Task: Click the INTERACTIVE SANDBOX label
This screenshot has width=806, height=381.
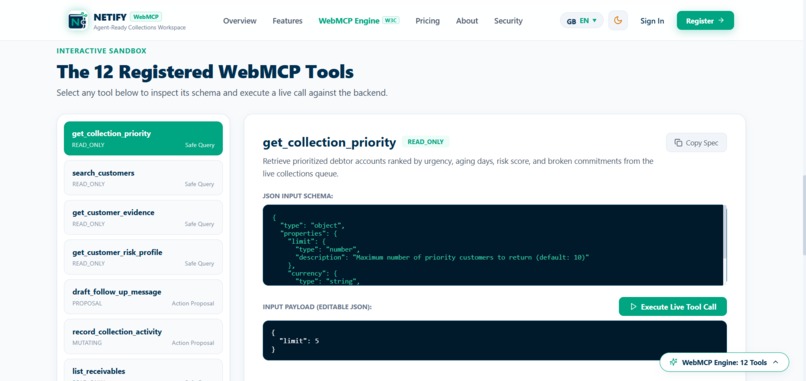Action: [102, 51]
